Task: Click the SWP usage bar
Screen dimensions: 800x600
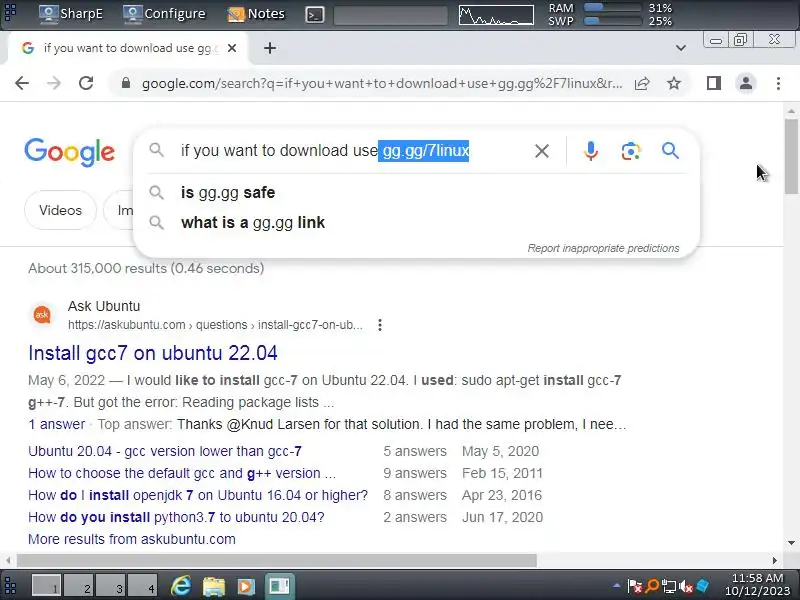Action: pyautogui.click(x=612, y=21)
